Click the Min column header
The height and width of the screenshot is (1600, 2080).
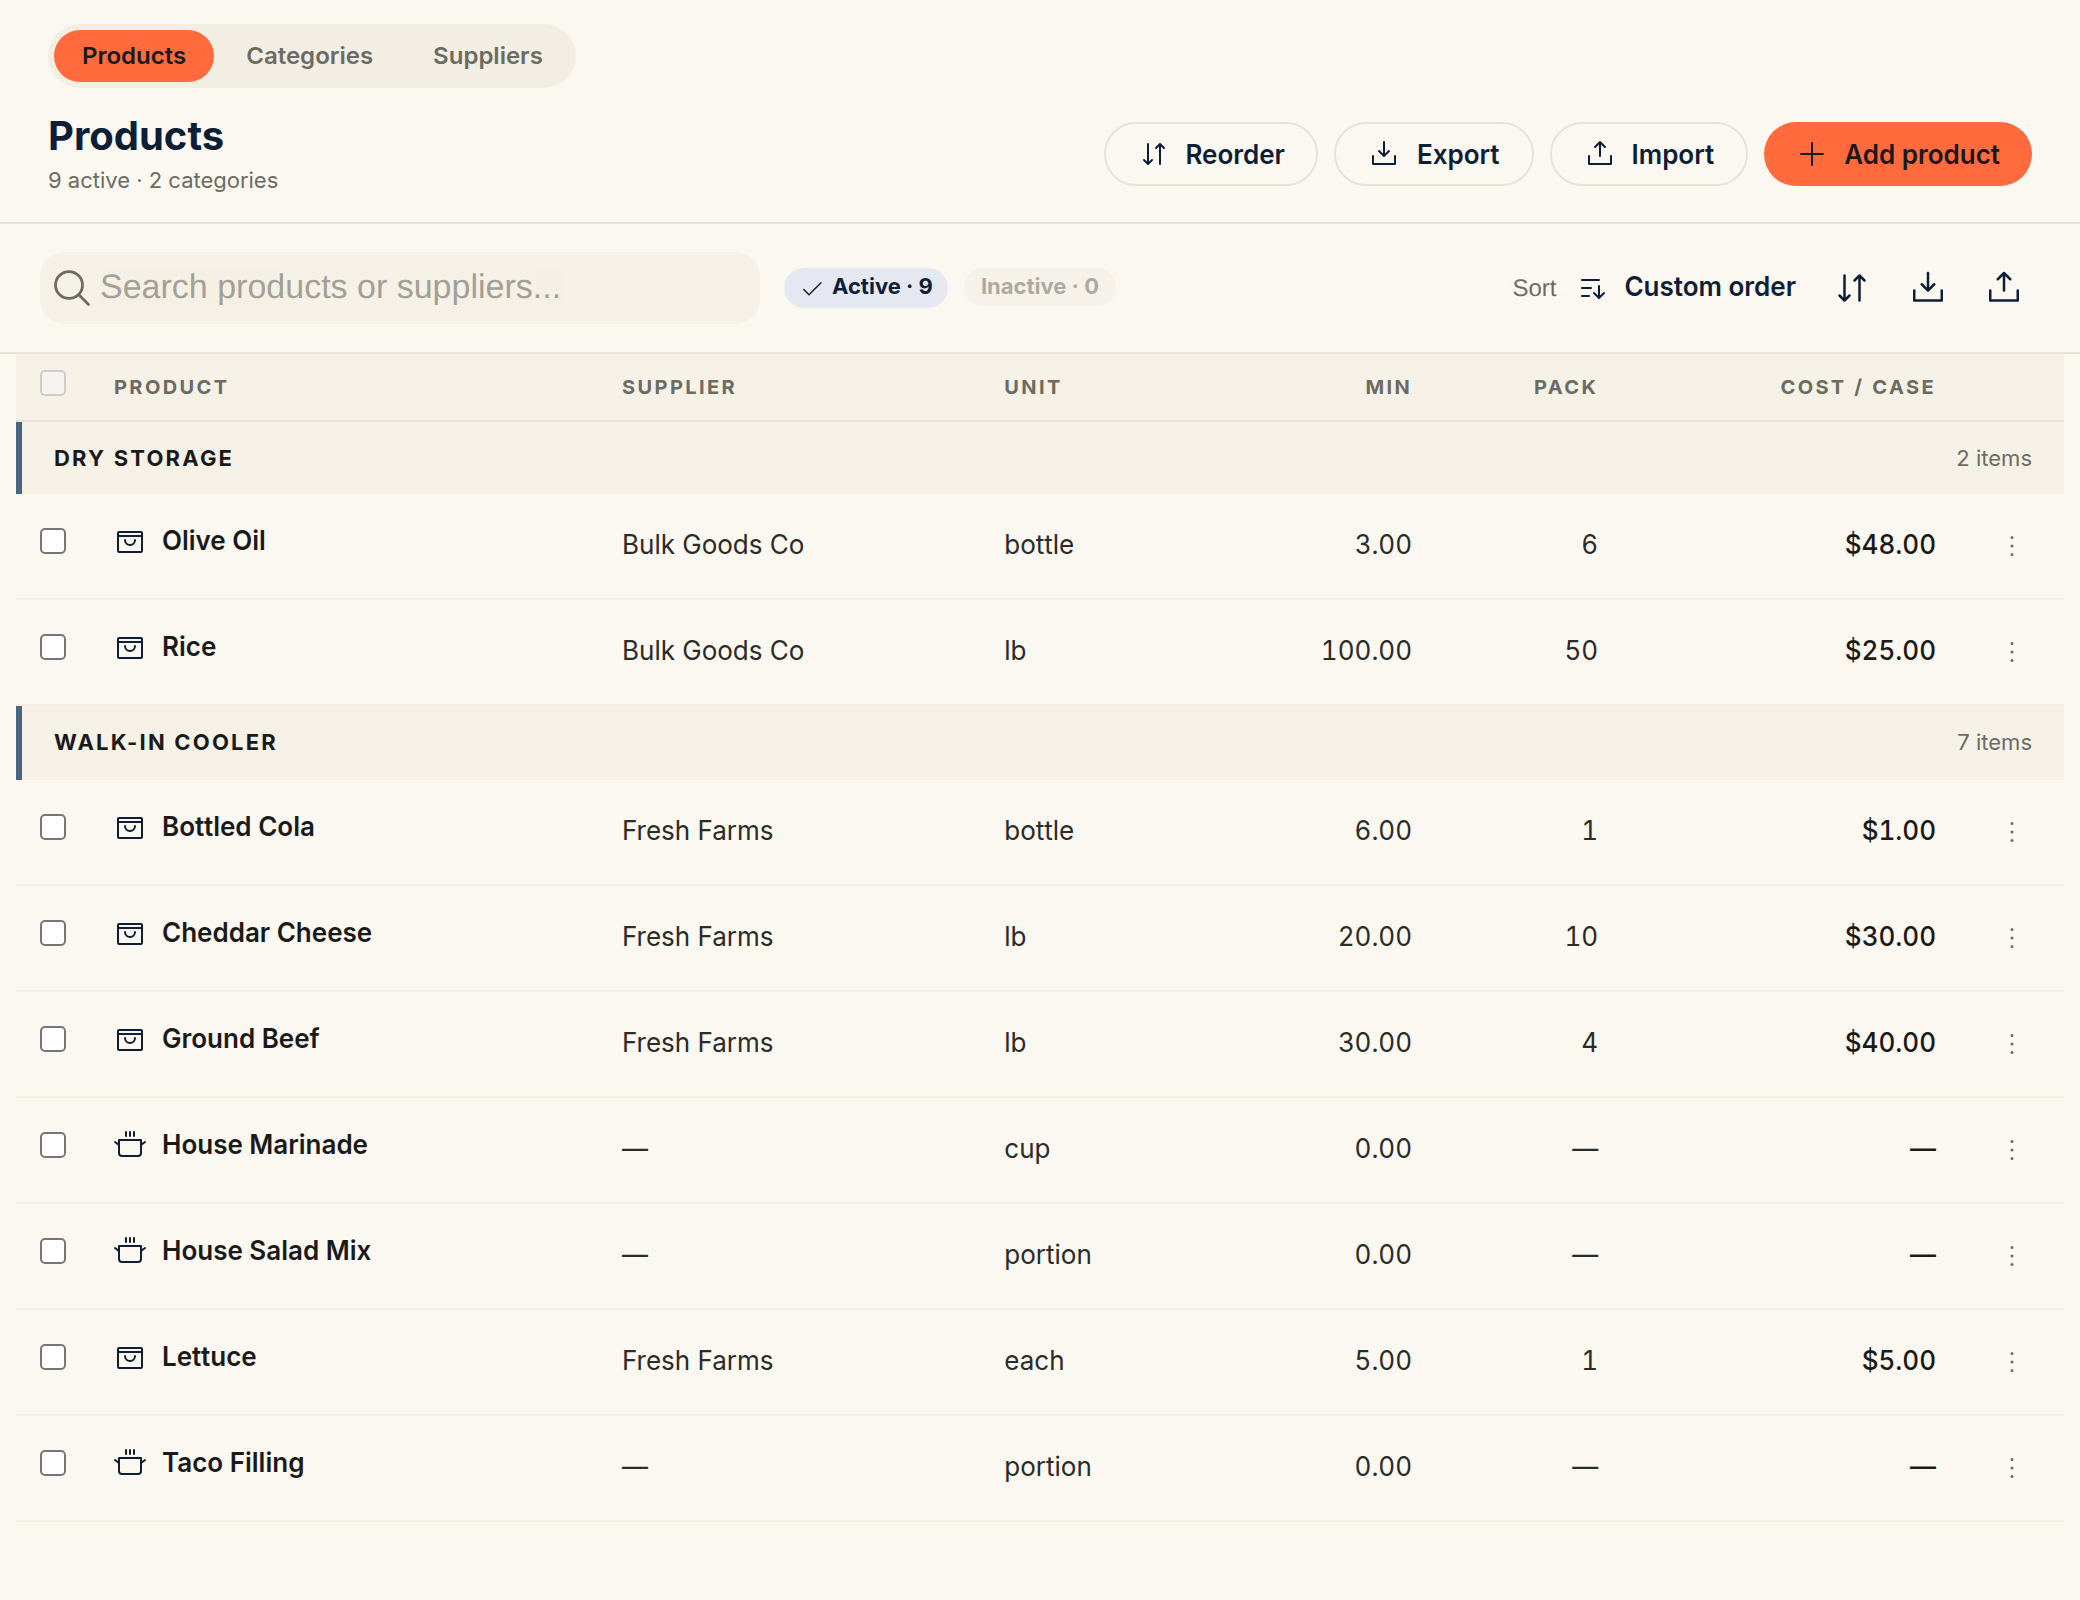point(1388,387)
